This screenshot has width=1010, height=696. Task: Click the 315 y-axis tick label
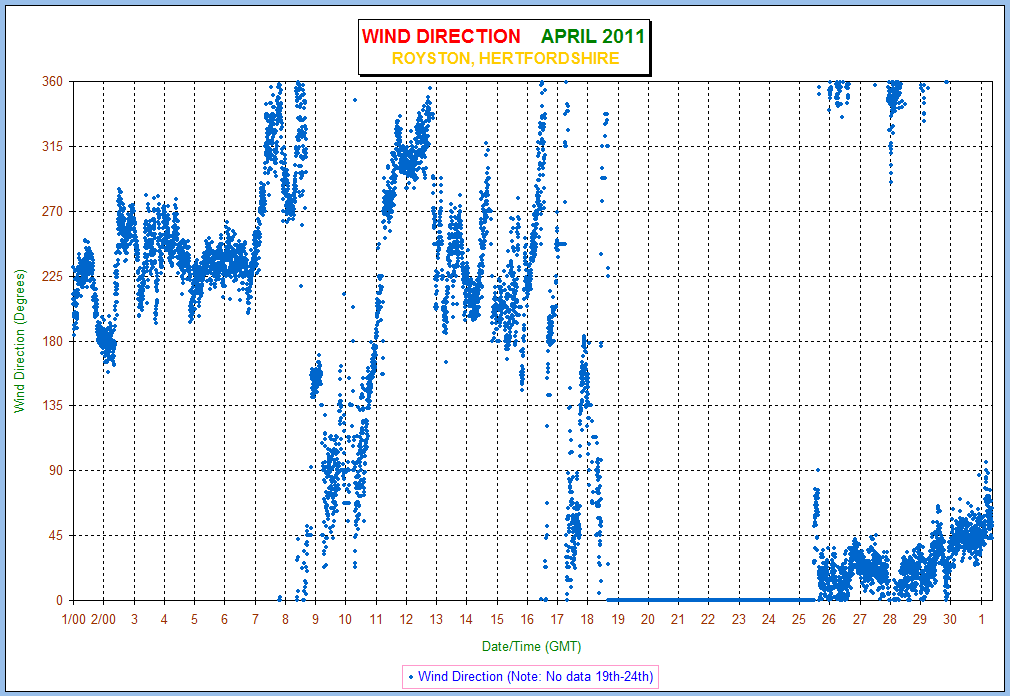(x=53, y=146)
